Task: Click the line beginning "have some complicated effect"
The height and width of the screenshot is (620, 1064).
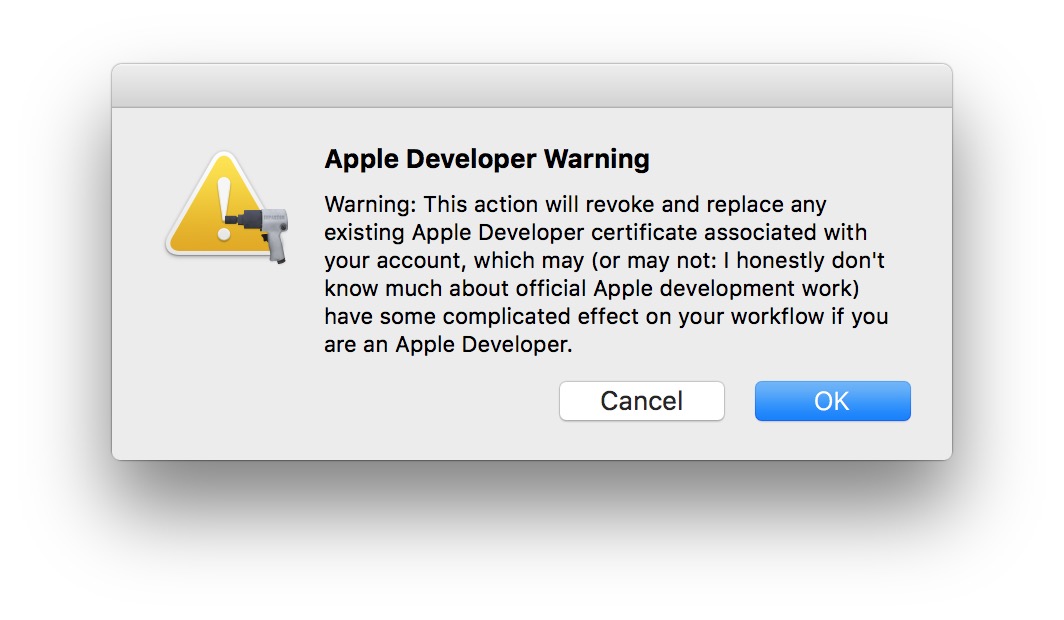Action: click(606, 316)
